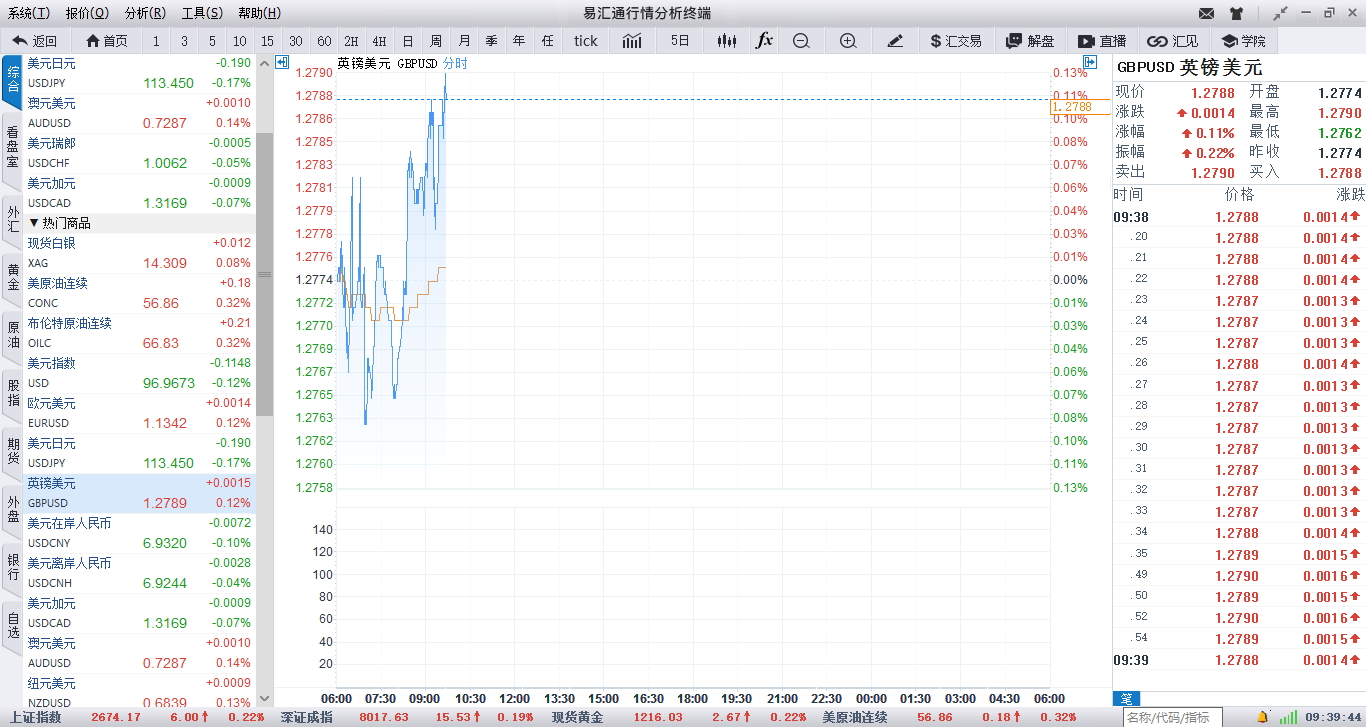Click the 返回 back button
The image size is (1366, 727).
tap(36, 41)
